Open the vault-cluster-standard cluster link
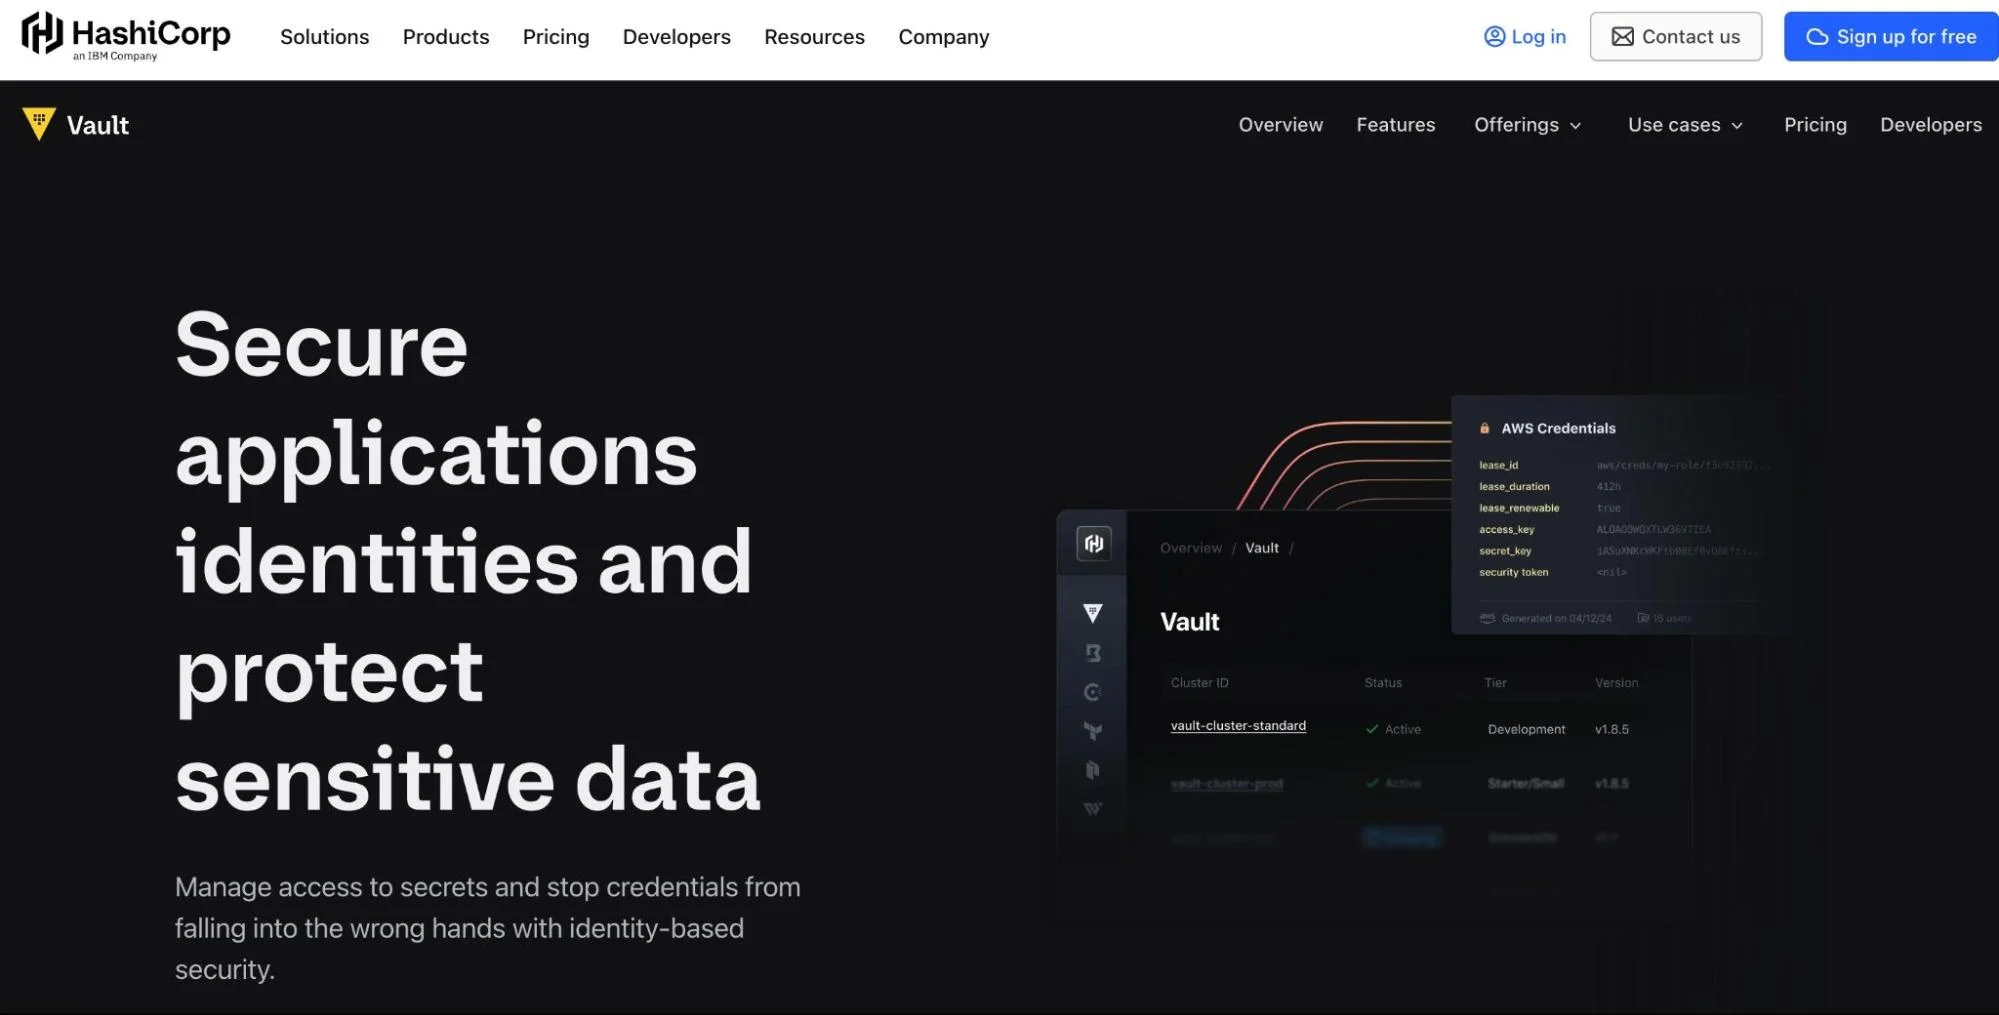This screenshot has width=1999, height=1015. point(1237,725)
